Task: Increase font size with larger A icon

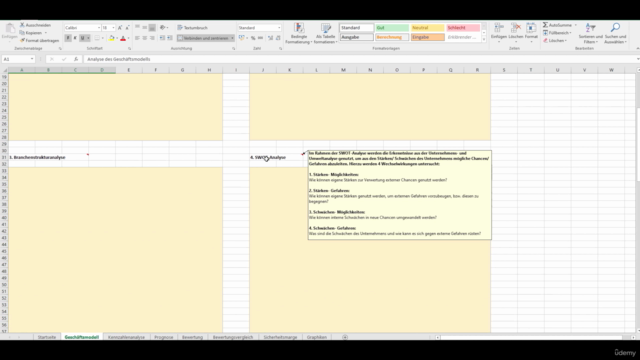Action: coord(120,28)
